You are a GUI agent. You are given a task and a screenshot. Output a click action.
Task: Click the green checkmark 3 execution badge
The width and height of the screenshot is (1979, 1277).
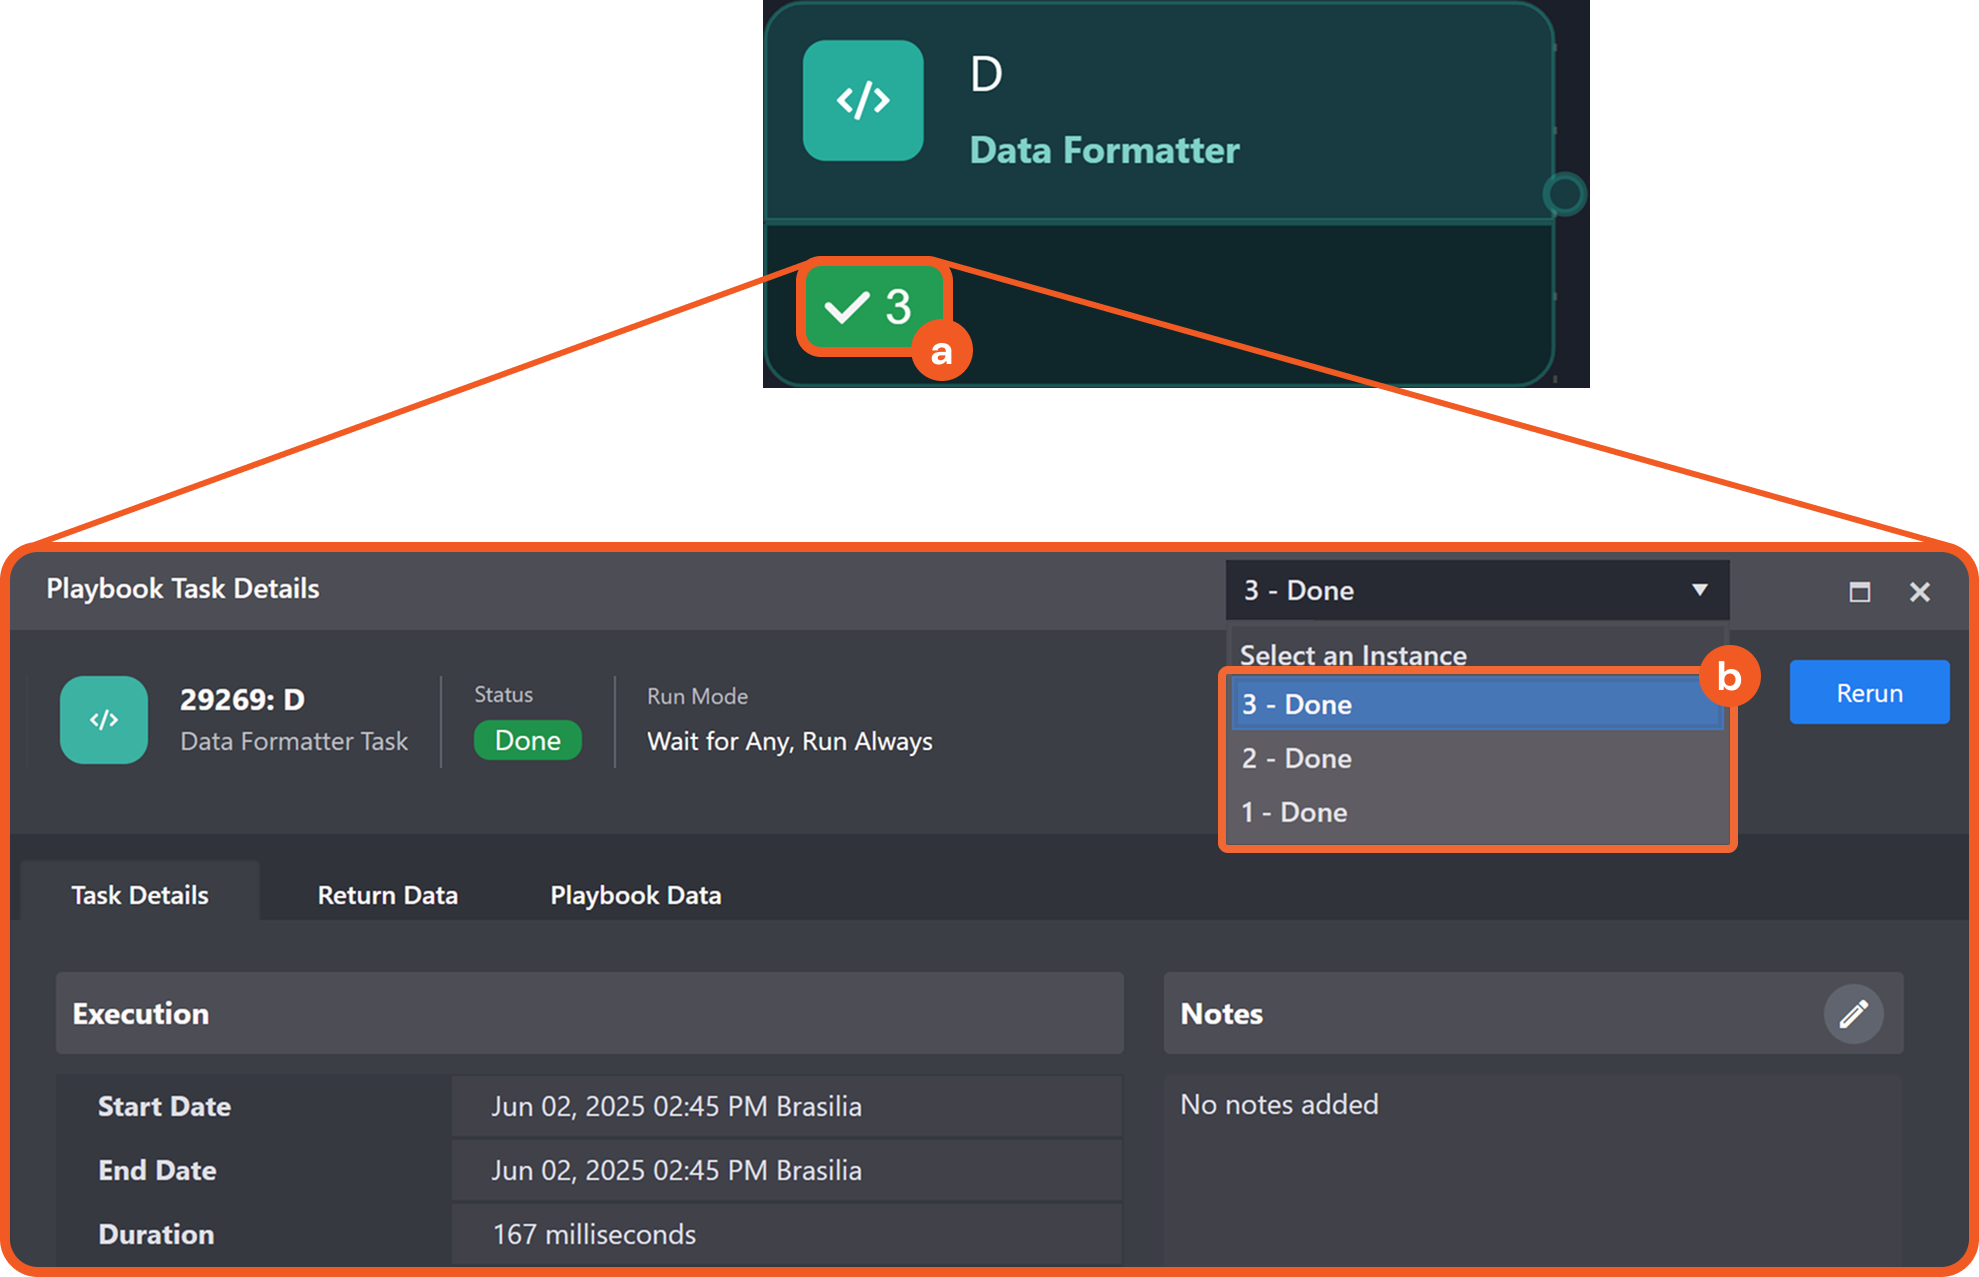point(868,307)
